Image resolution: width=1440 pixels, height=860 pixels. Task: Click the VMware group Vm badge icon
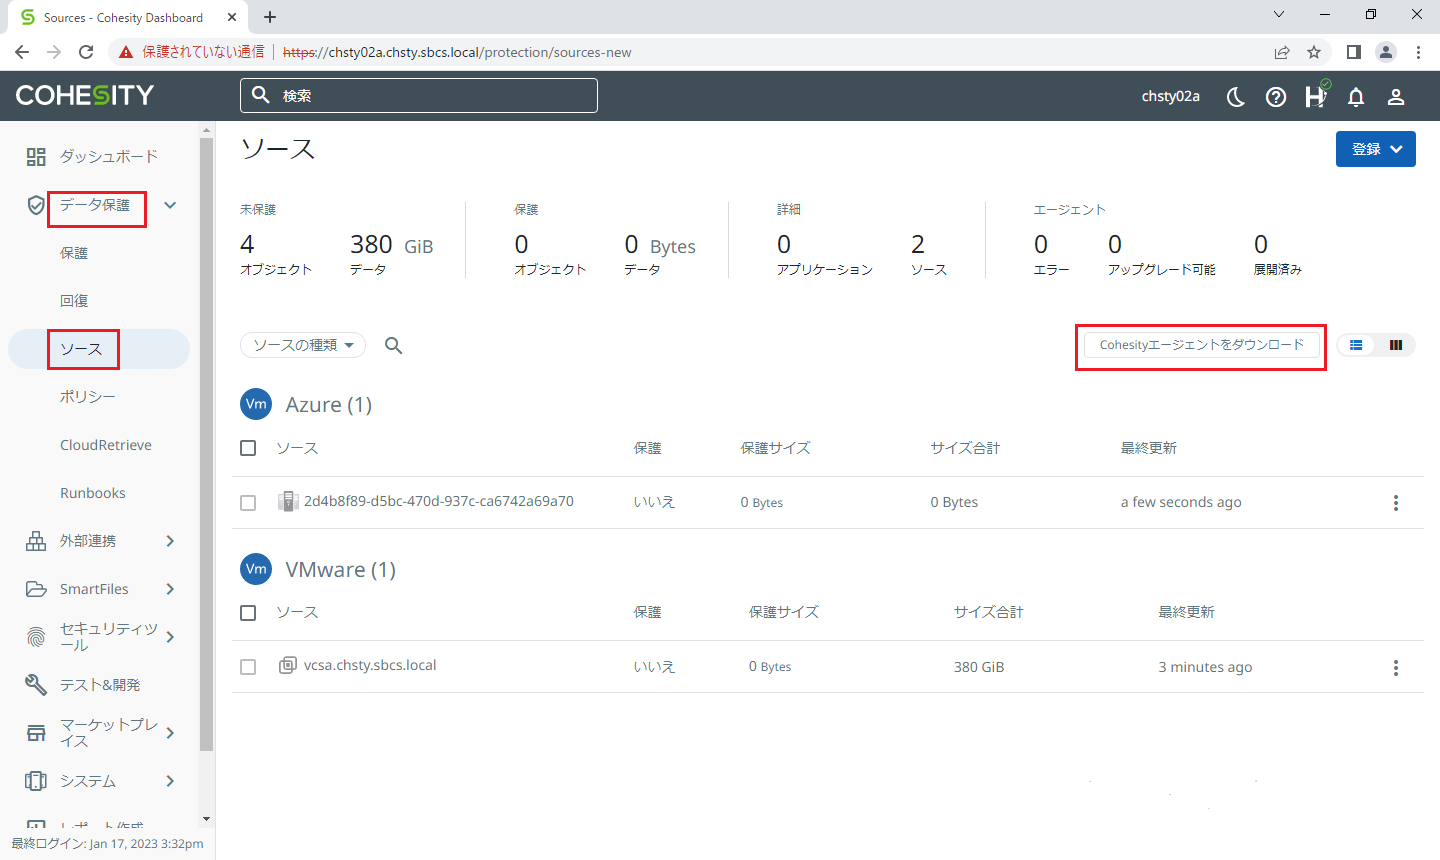pyautogui.click(x=256, y=569)
